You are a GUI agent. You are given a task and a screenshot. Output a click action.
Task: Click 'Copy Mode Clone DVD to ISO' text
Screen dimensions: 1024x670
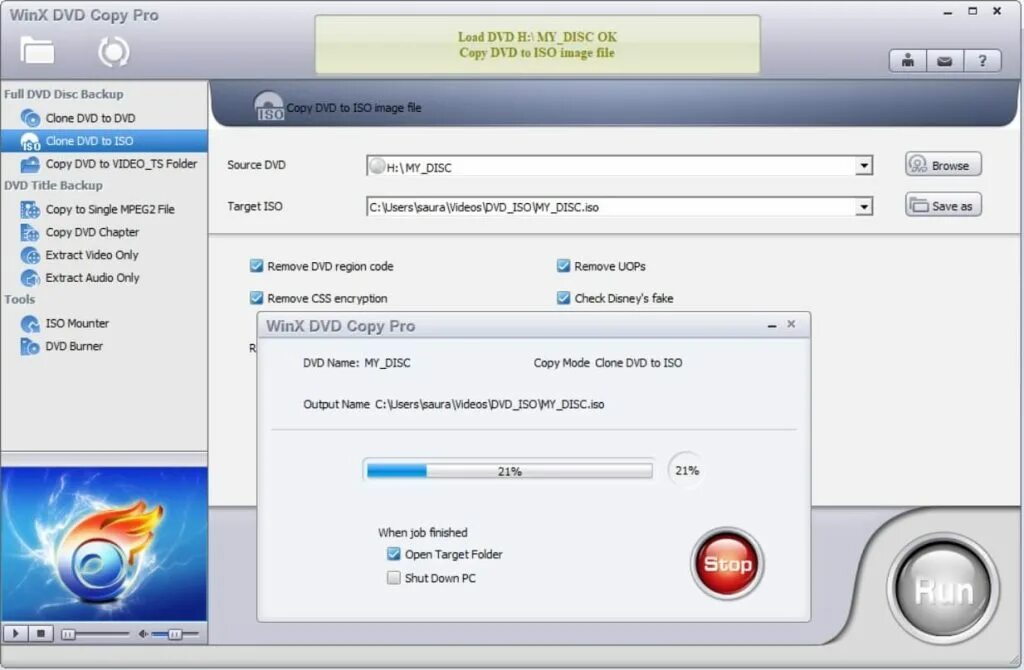click(x=607, y=362)
